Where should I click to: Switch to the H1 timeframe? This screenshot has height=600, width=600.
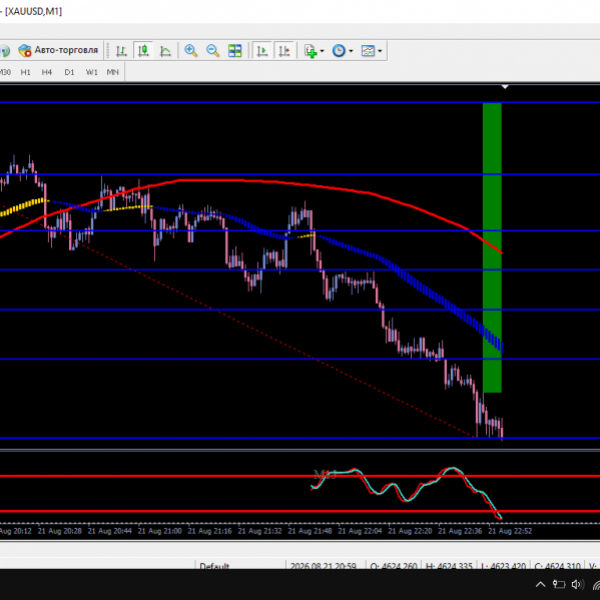[25, 72]
